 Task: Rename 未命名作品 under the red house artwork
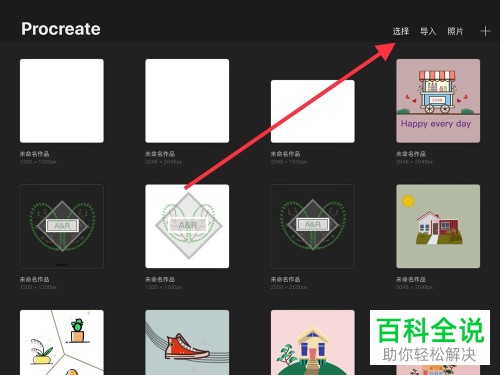(x=411, y=279)
